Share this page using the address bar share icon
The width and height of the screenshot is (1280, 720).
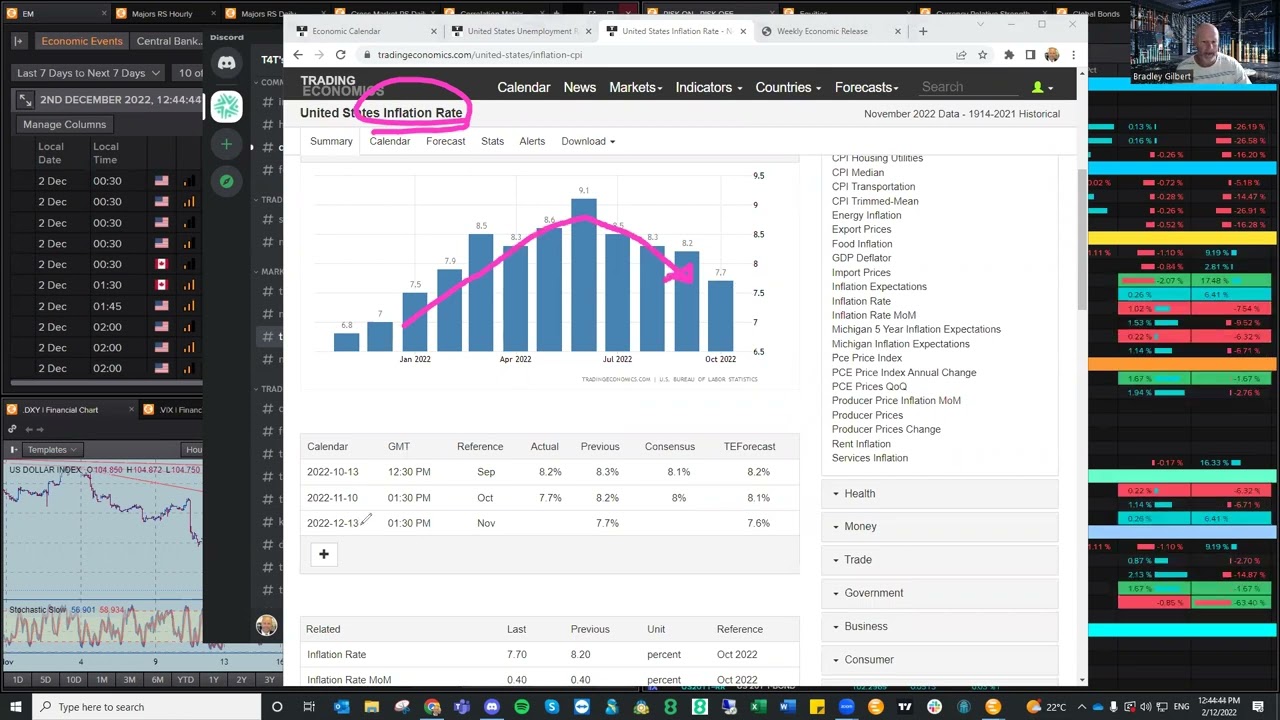(961, 55)
